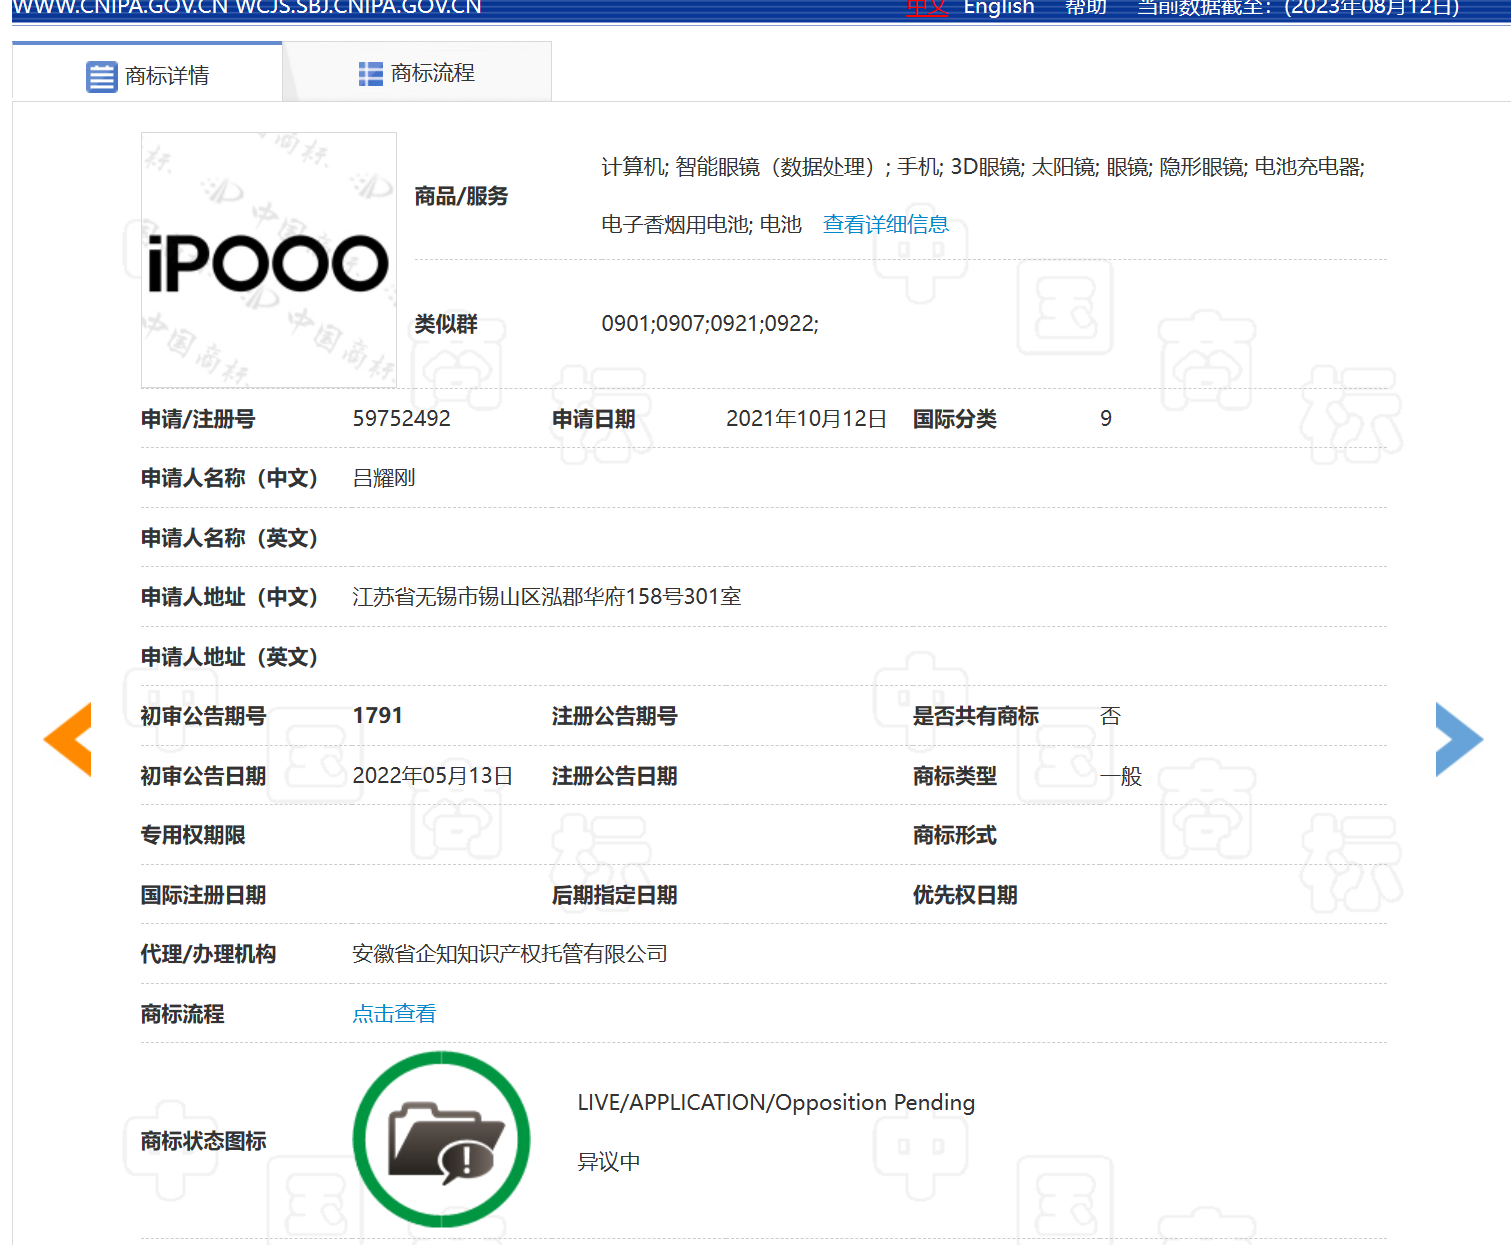
Task: Click the 异议中 status label
Action: point(608,1161)
